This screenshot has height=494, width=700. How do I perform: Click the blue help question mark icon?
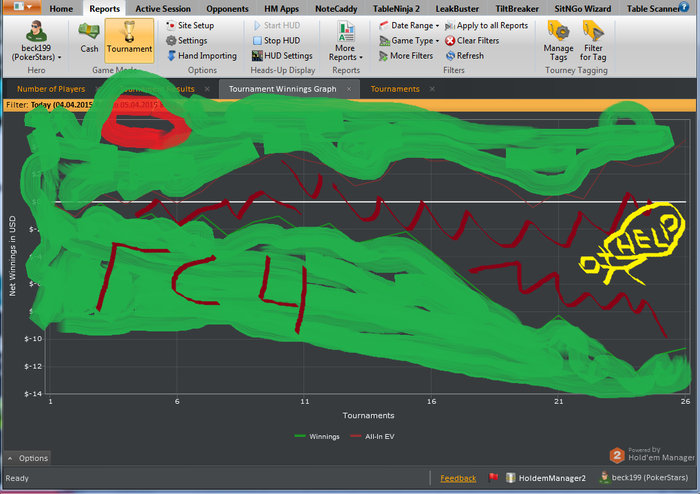[683, 6]
